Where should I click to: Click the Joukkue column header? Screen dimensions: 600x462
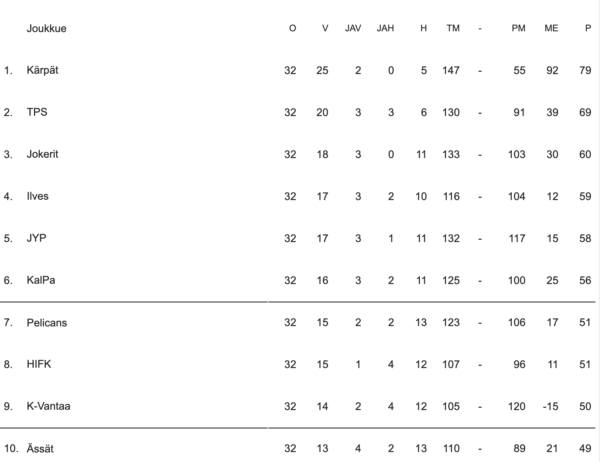click(46, 28)
